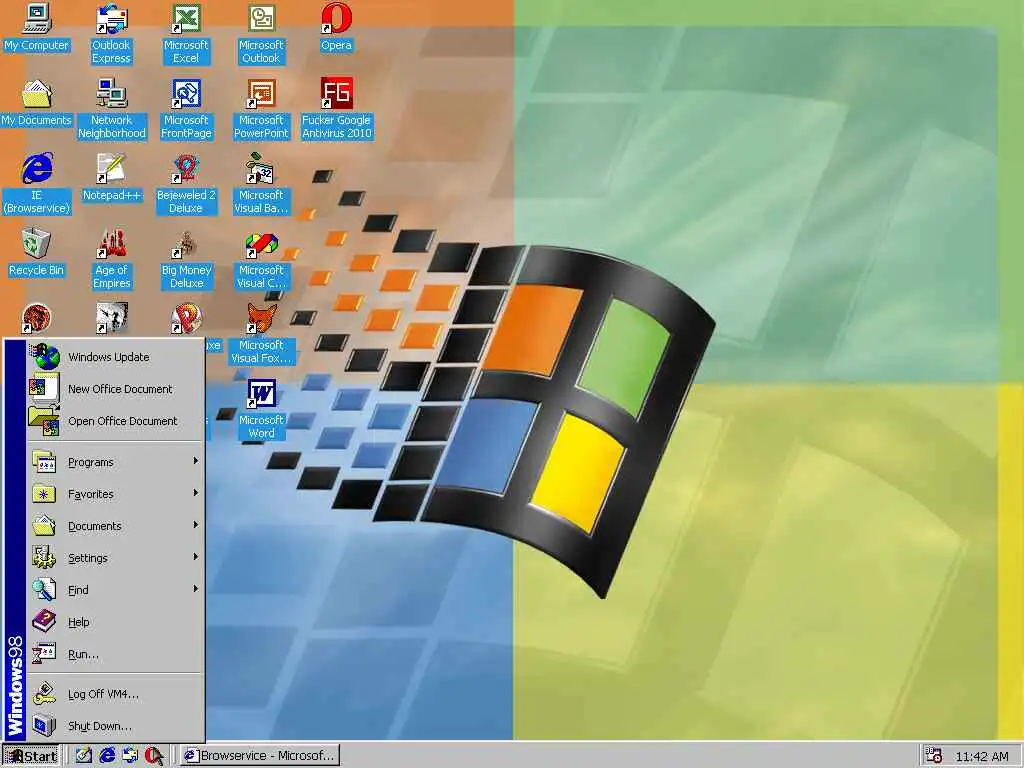Viewport: 1024px width, 768px height.
Task: Select the IE (Browservice) desktop icon
Action: (37, 184)
